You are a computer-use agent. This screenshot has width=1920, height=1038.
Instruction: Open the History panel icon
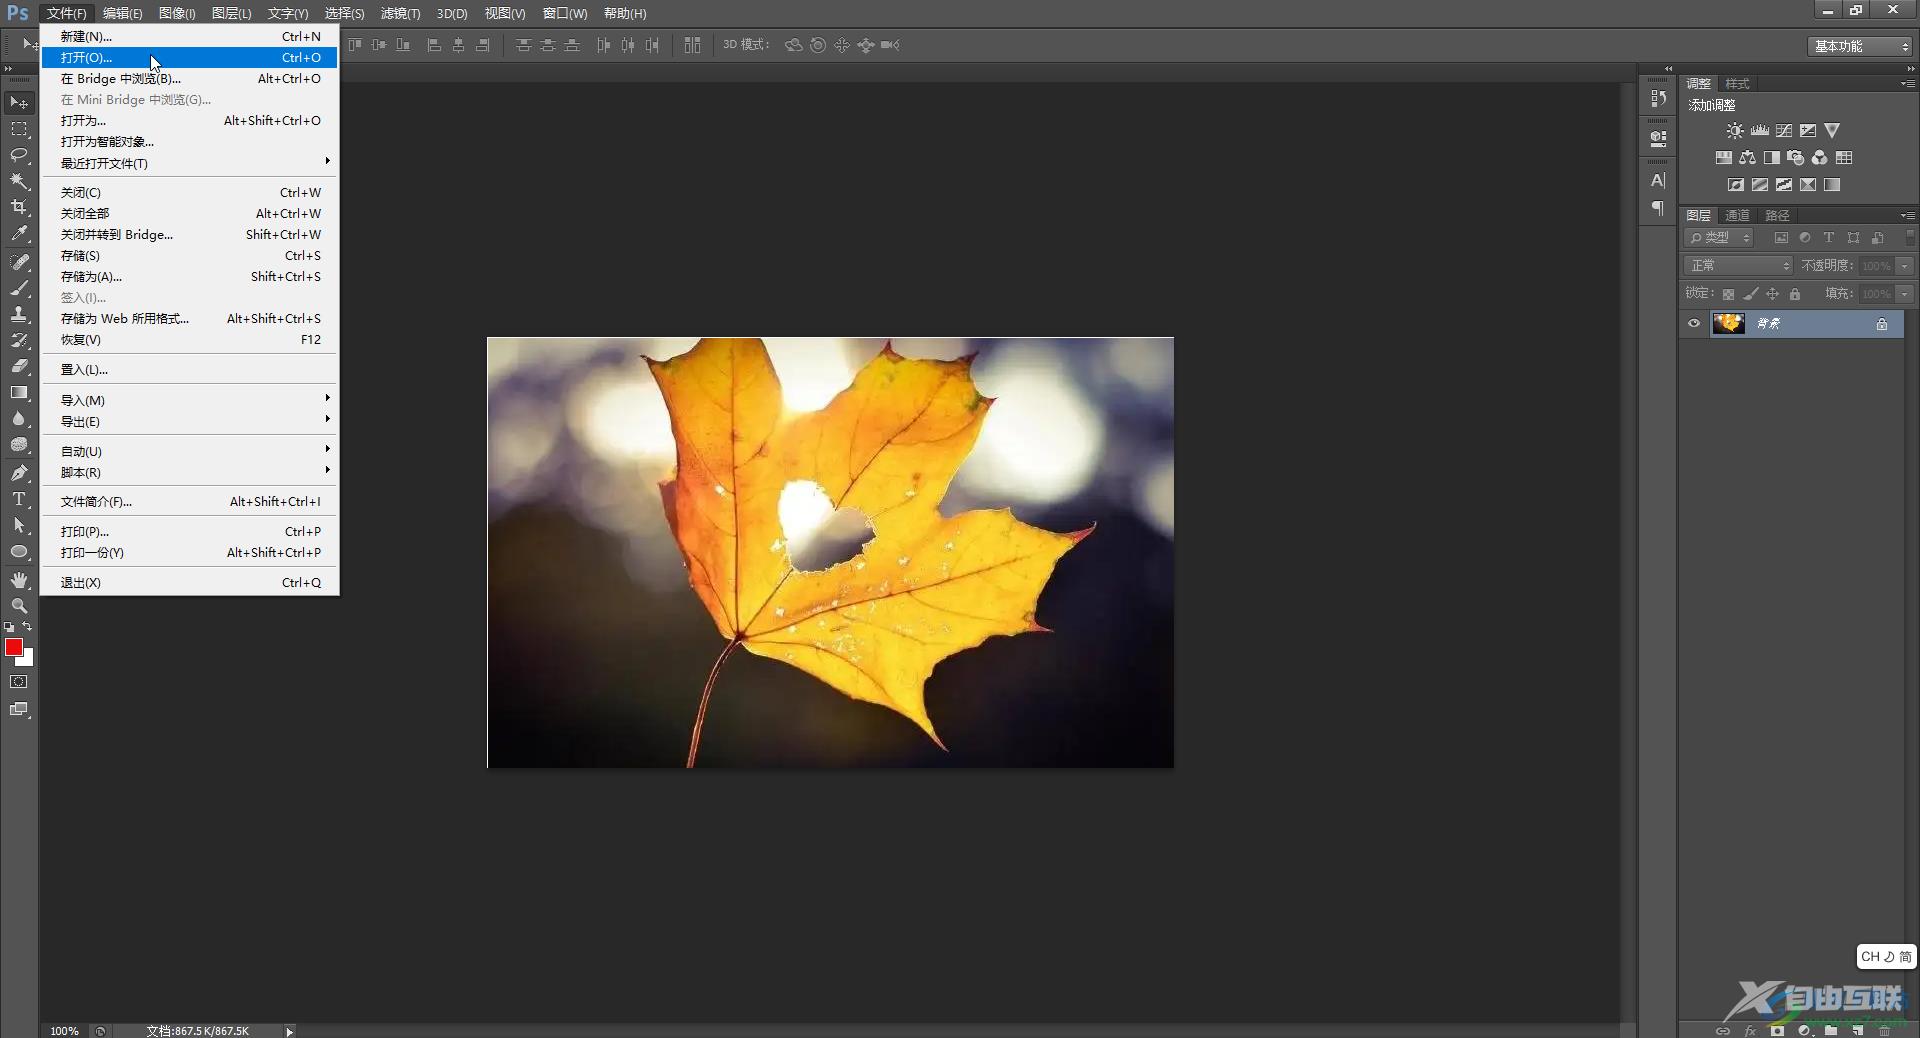tap(1658, 98)
